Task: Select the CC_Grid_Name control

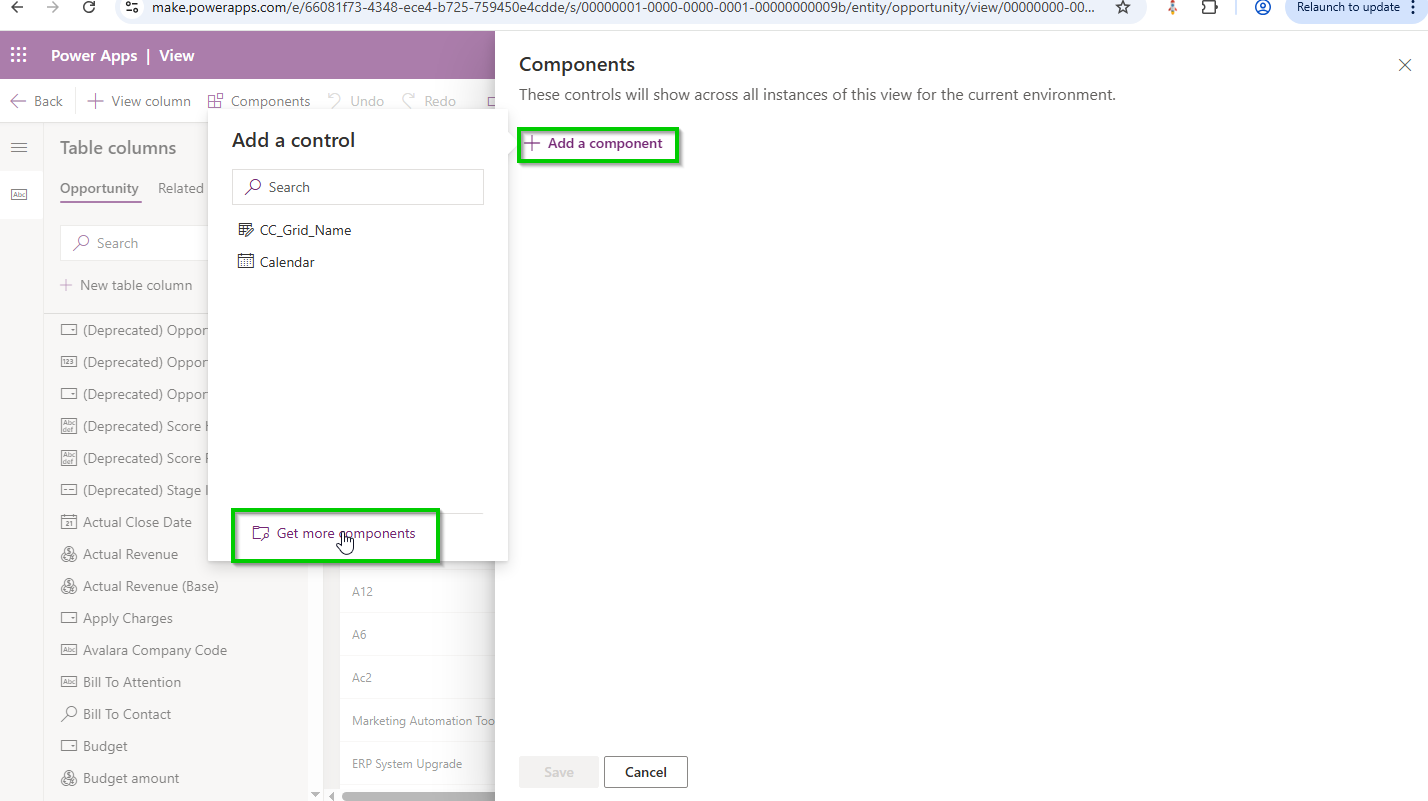Action: point(304,230)
